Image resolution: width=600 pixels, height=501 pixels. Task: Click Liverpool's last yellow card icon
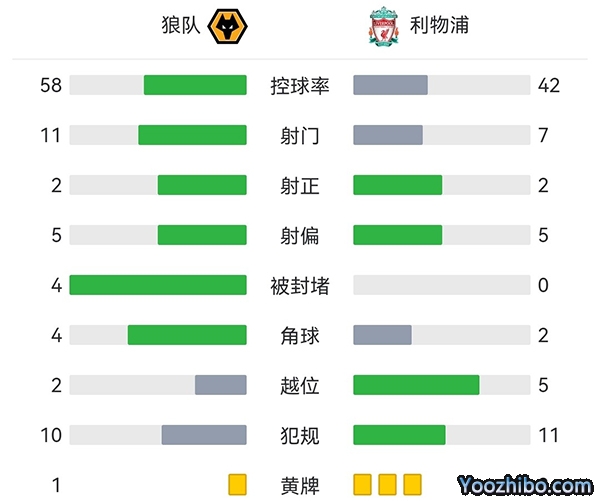click(413, 485)
